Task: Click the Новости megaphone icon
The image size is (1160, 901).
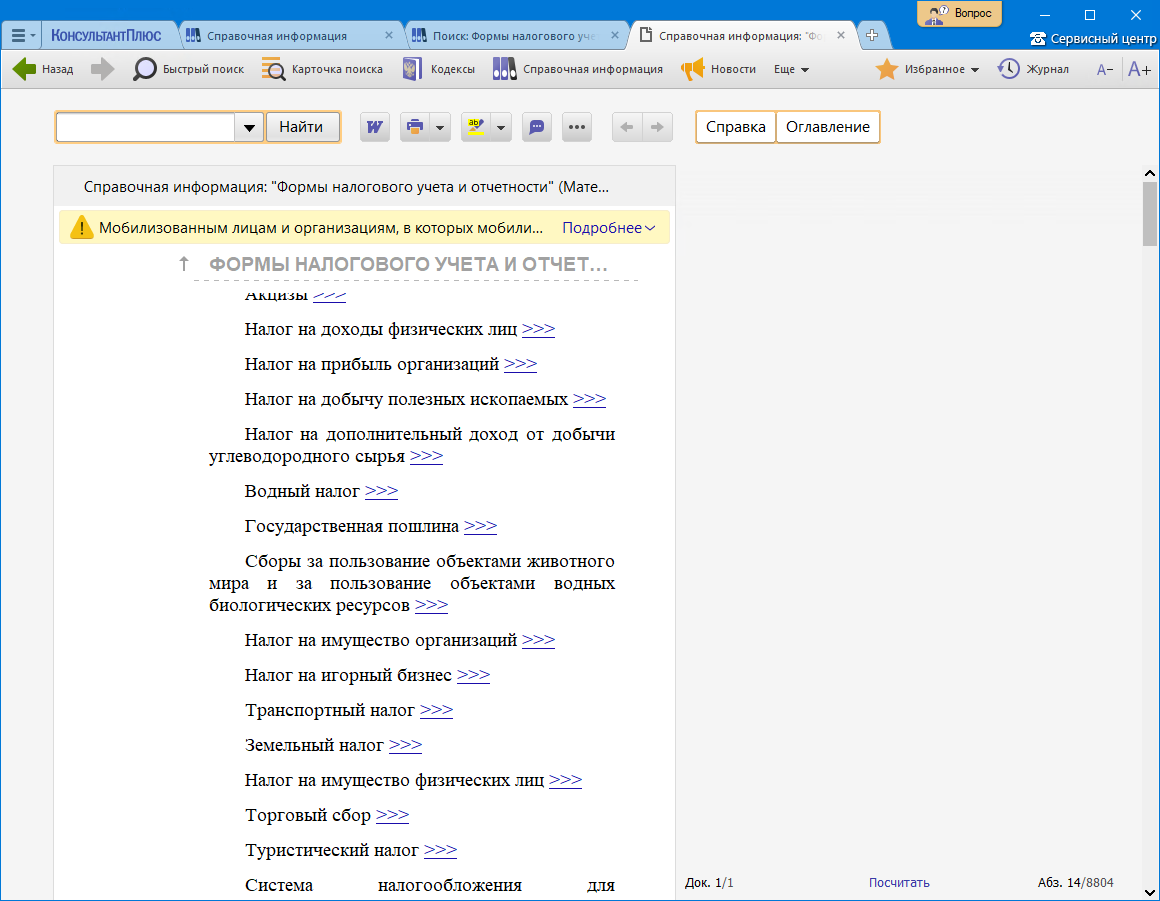Action: click(693, 70)
